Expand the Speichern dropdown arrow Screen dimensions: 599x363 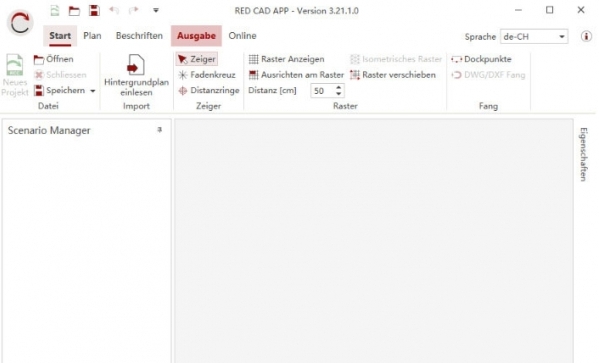pyautogui.click(x=93, y=91)
